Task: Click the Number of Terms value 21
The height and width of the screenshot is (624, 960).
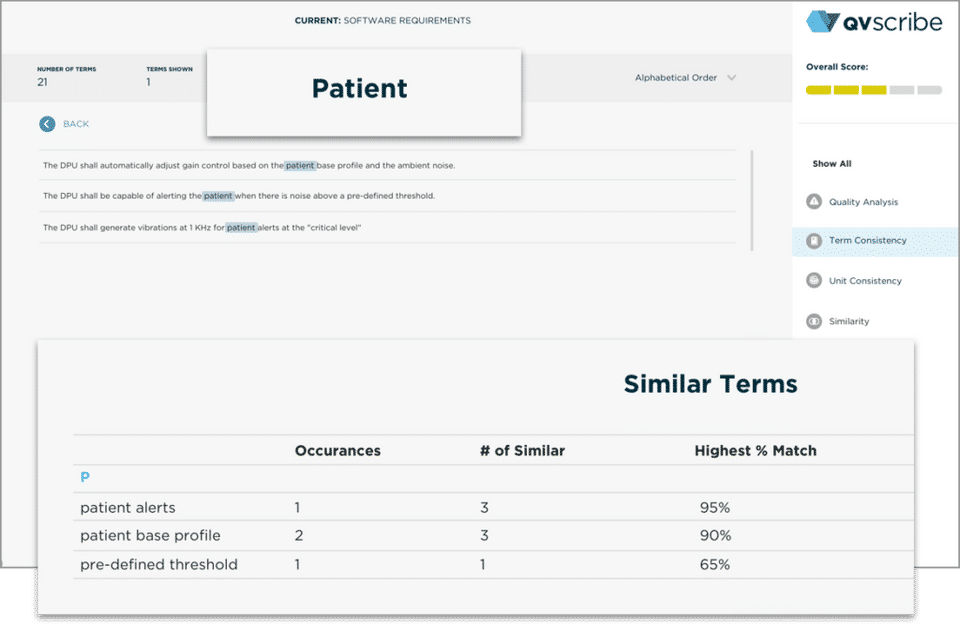Action: click(x=42, y=82)
